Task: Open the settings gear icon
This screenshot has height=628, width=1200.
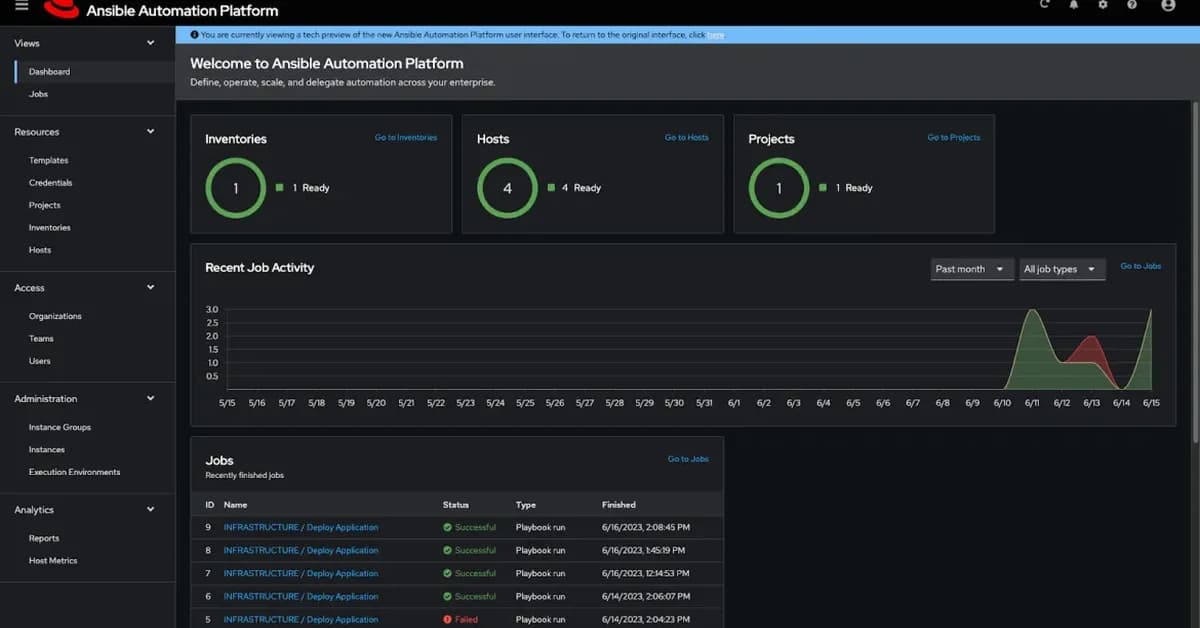Action: [1103, 5]
